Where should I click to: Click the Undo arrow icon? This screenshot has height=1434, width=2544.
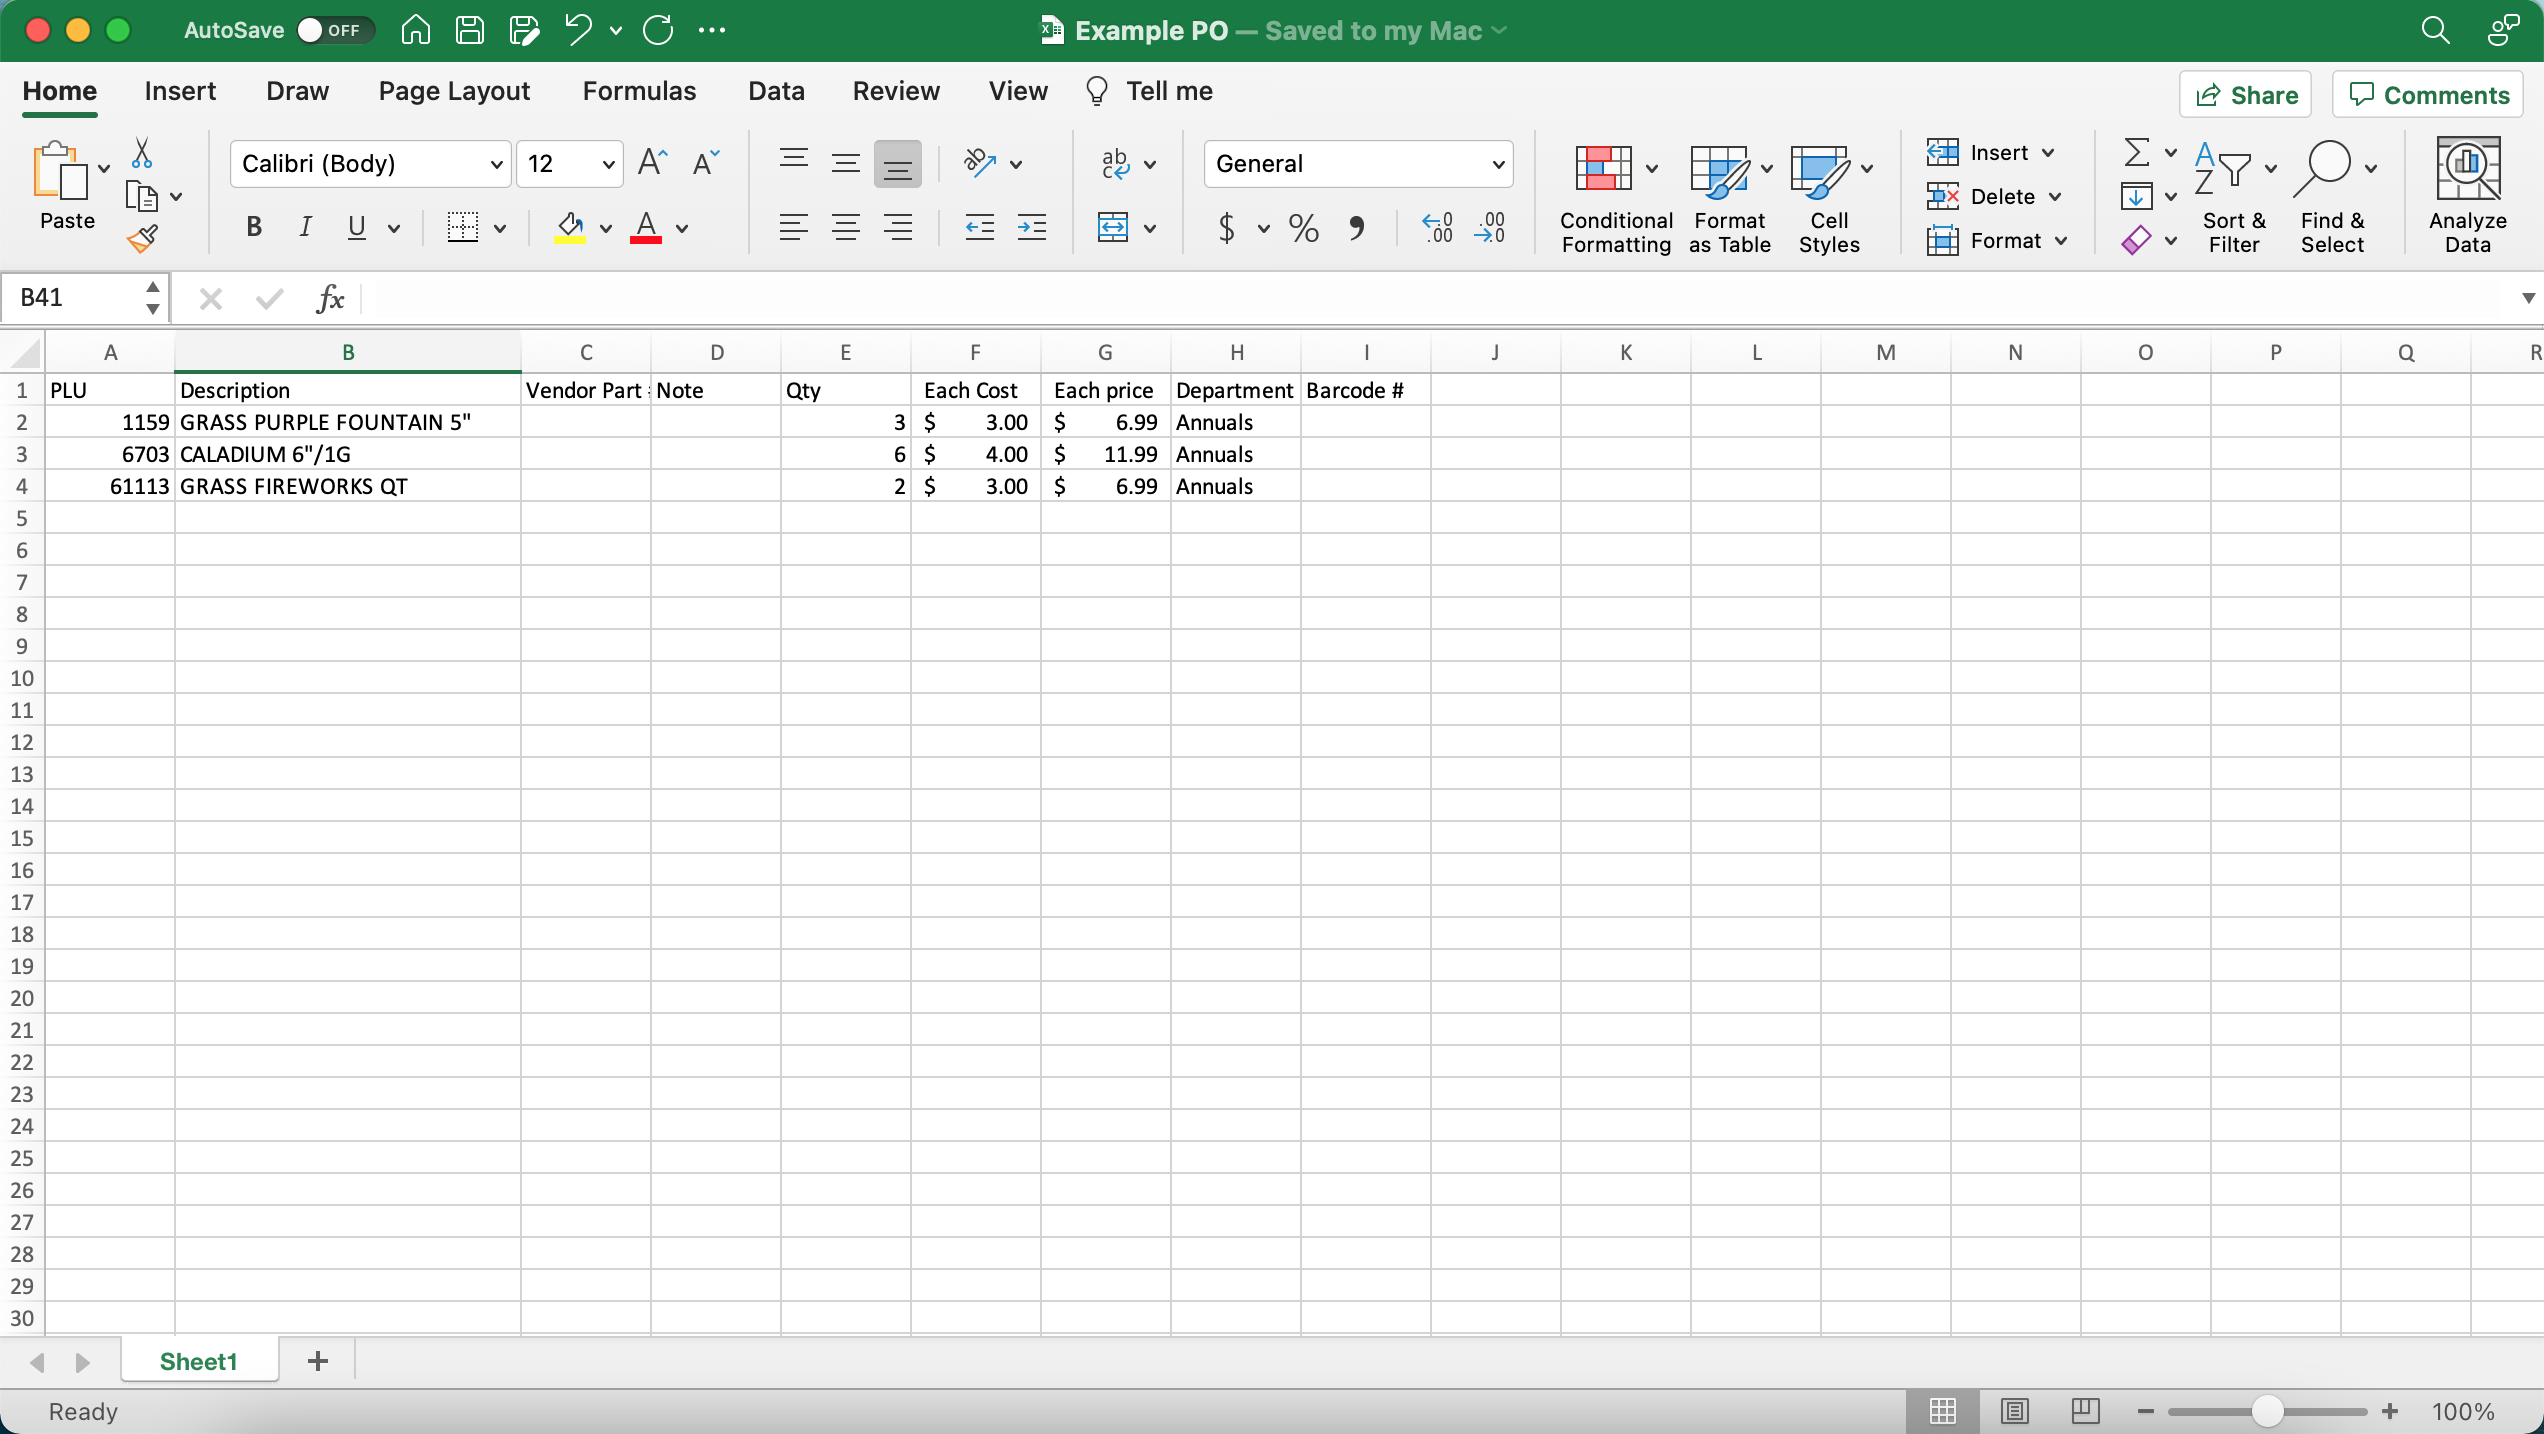click(578, 30)
